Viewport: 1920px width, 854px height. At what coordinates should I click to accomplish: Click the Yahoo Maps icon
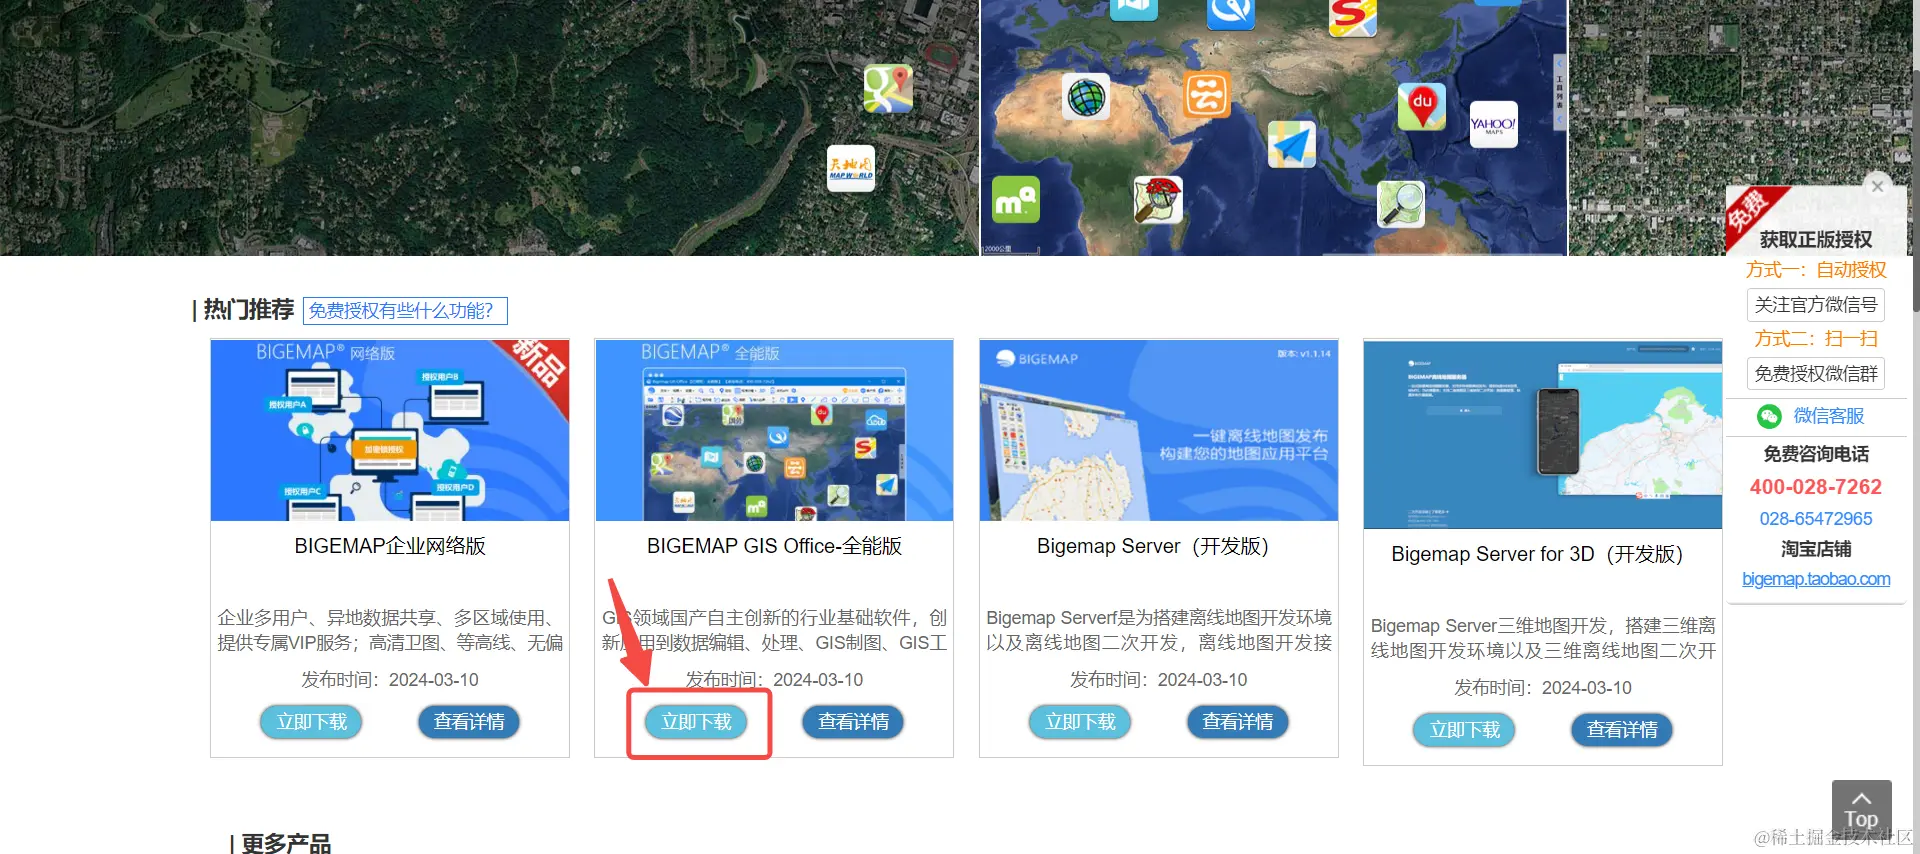tap(1493, 125)
